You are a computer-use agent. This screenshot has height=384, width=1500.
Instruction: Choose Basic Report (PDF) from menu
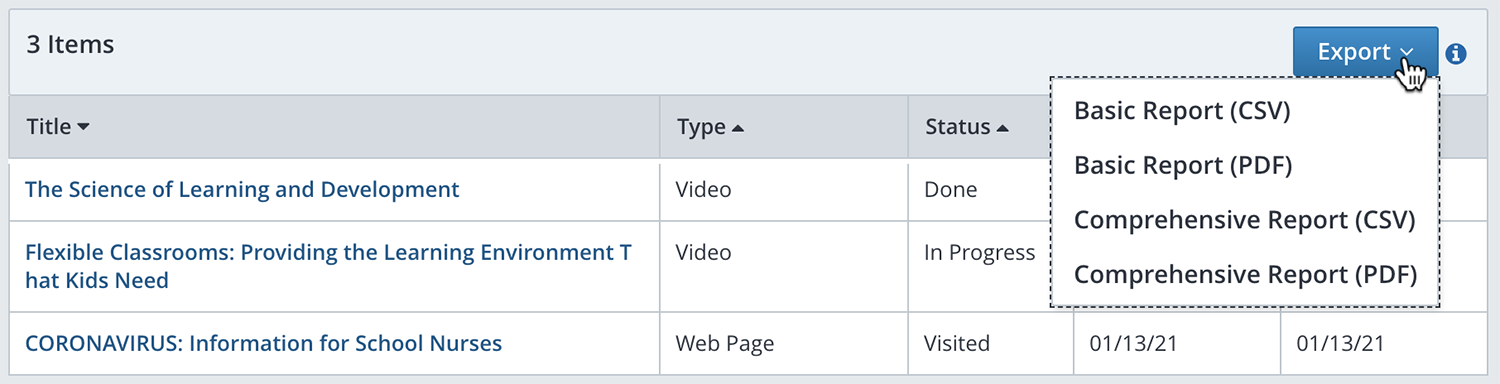point(1183,165)
